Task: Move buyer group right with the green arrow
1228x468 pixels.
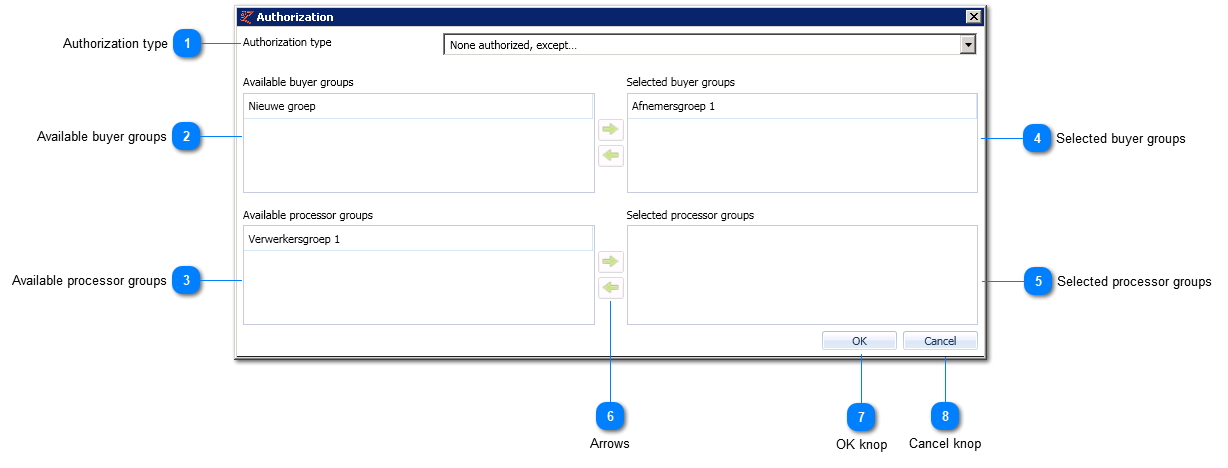Action: [610, 129]
